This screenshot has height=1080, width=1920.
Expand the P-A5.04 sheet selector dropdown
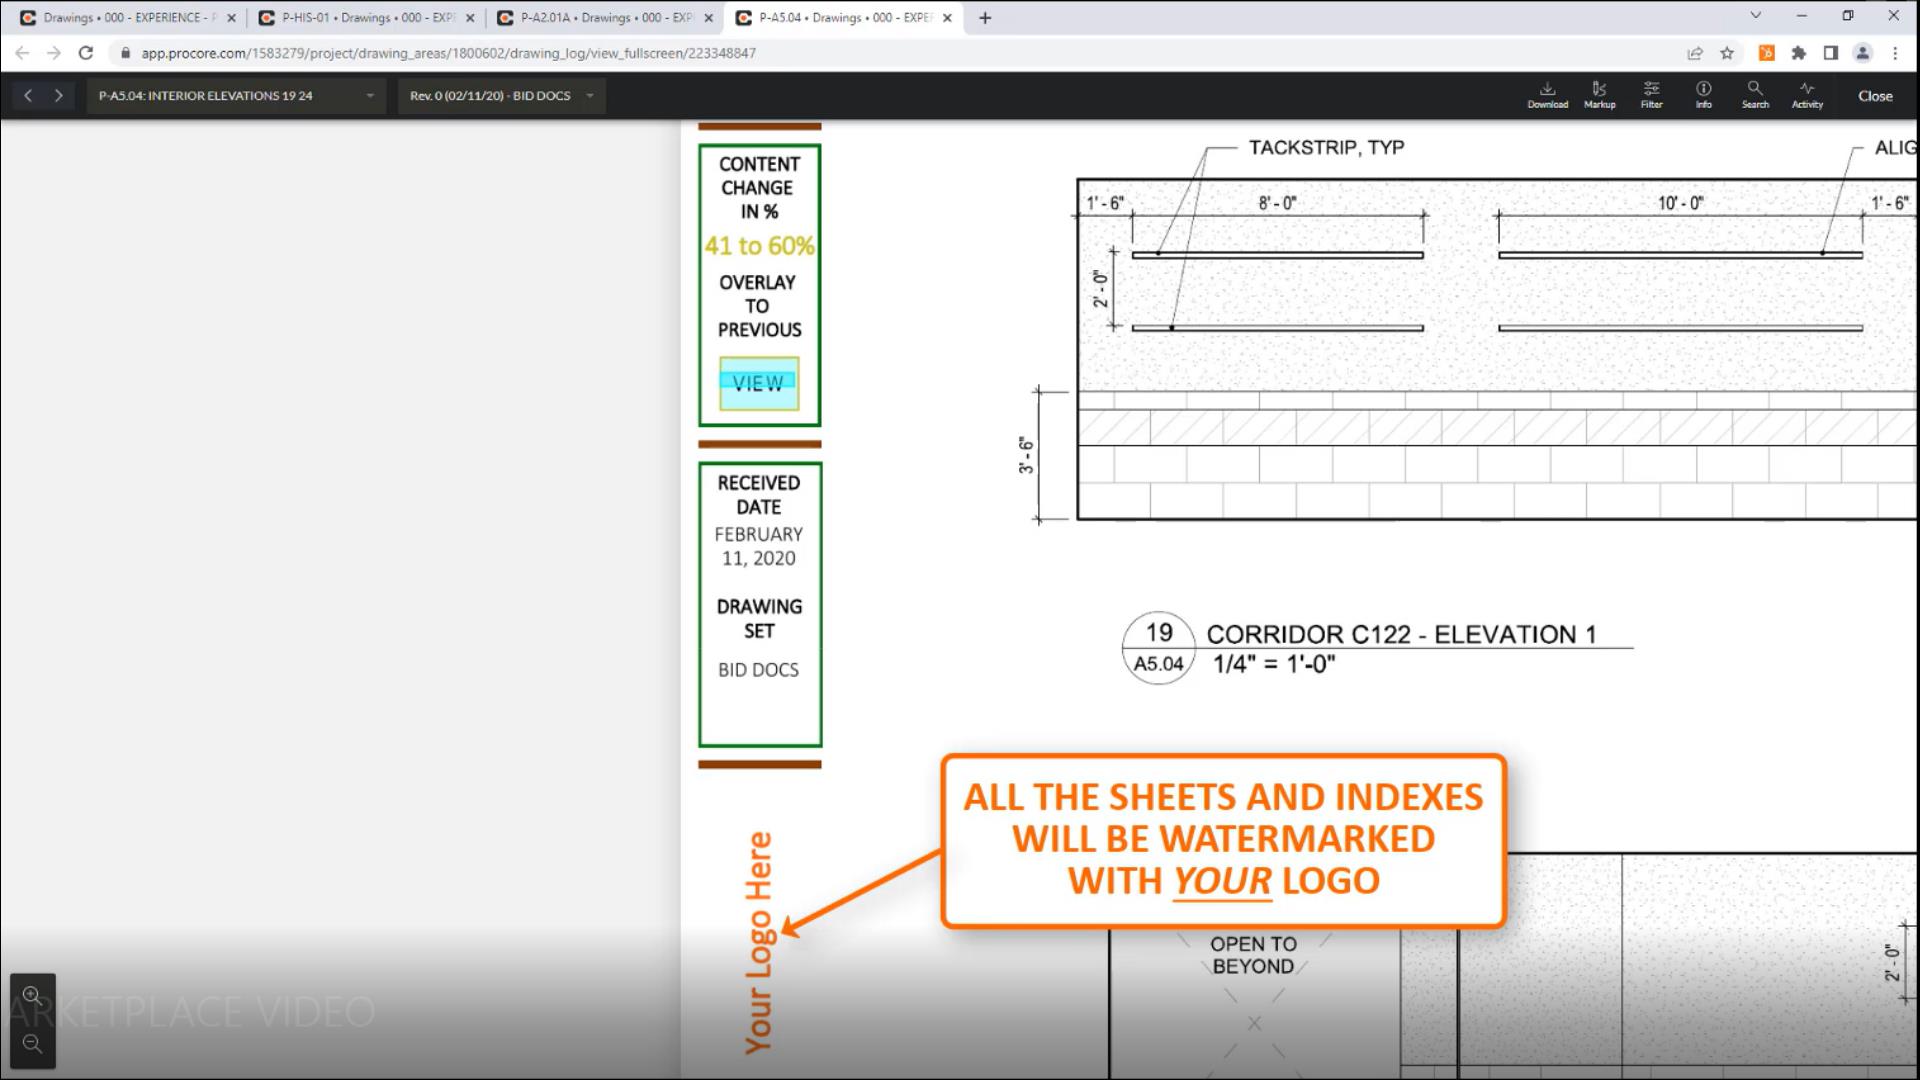[x=236, y=96]
